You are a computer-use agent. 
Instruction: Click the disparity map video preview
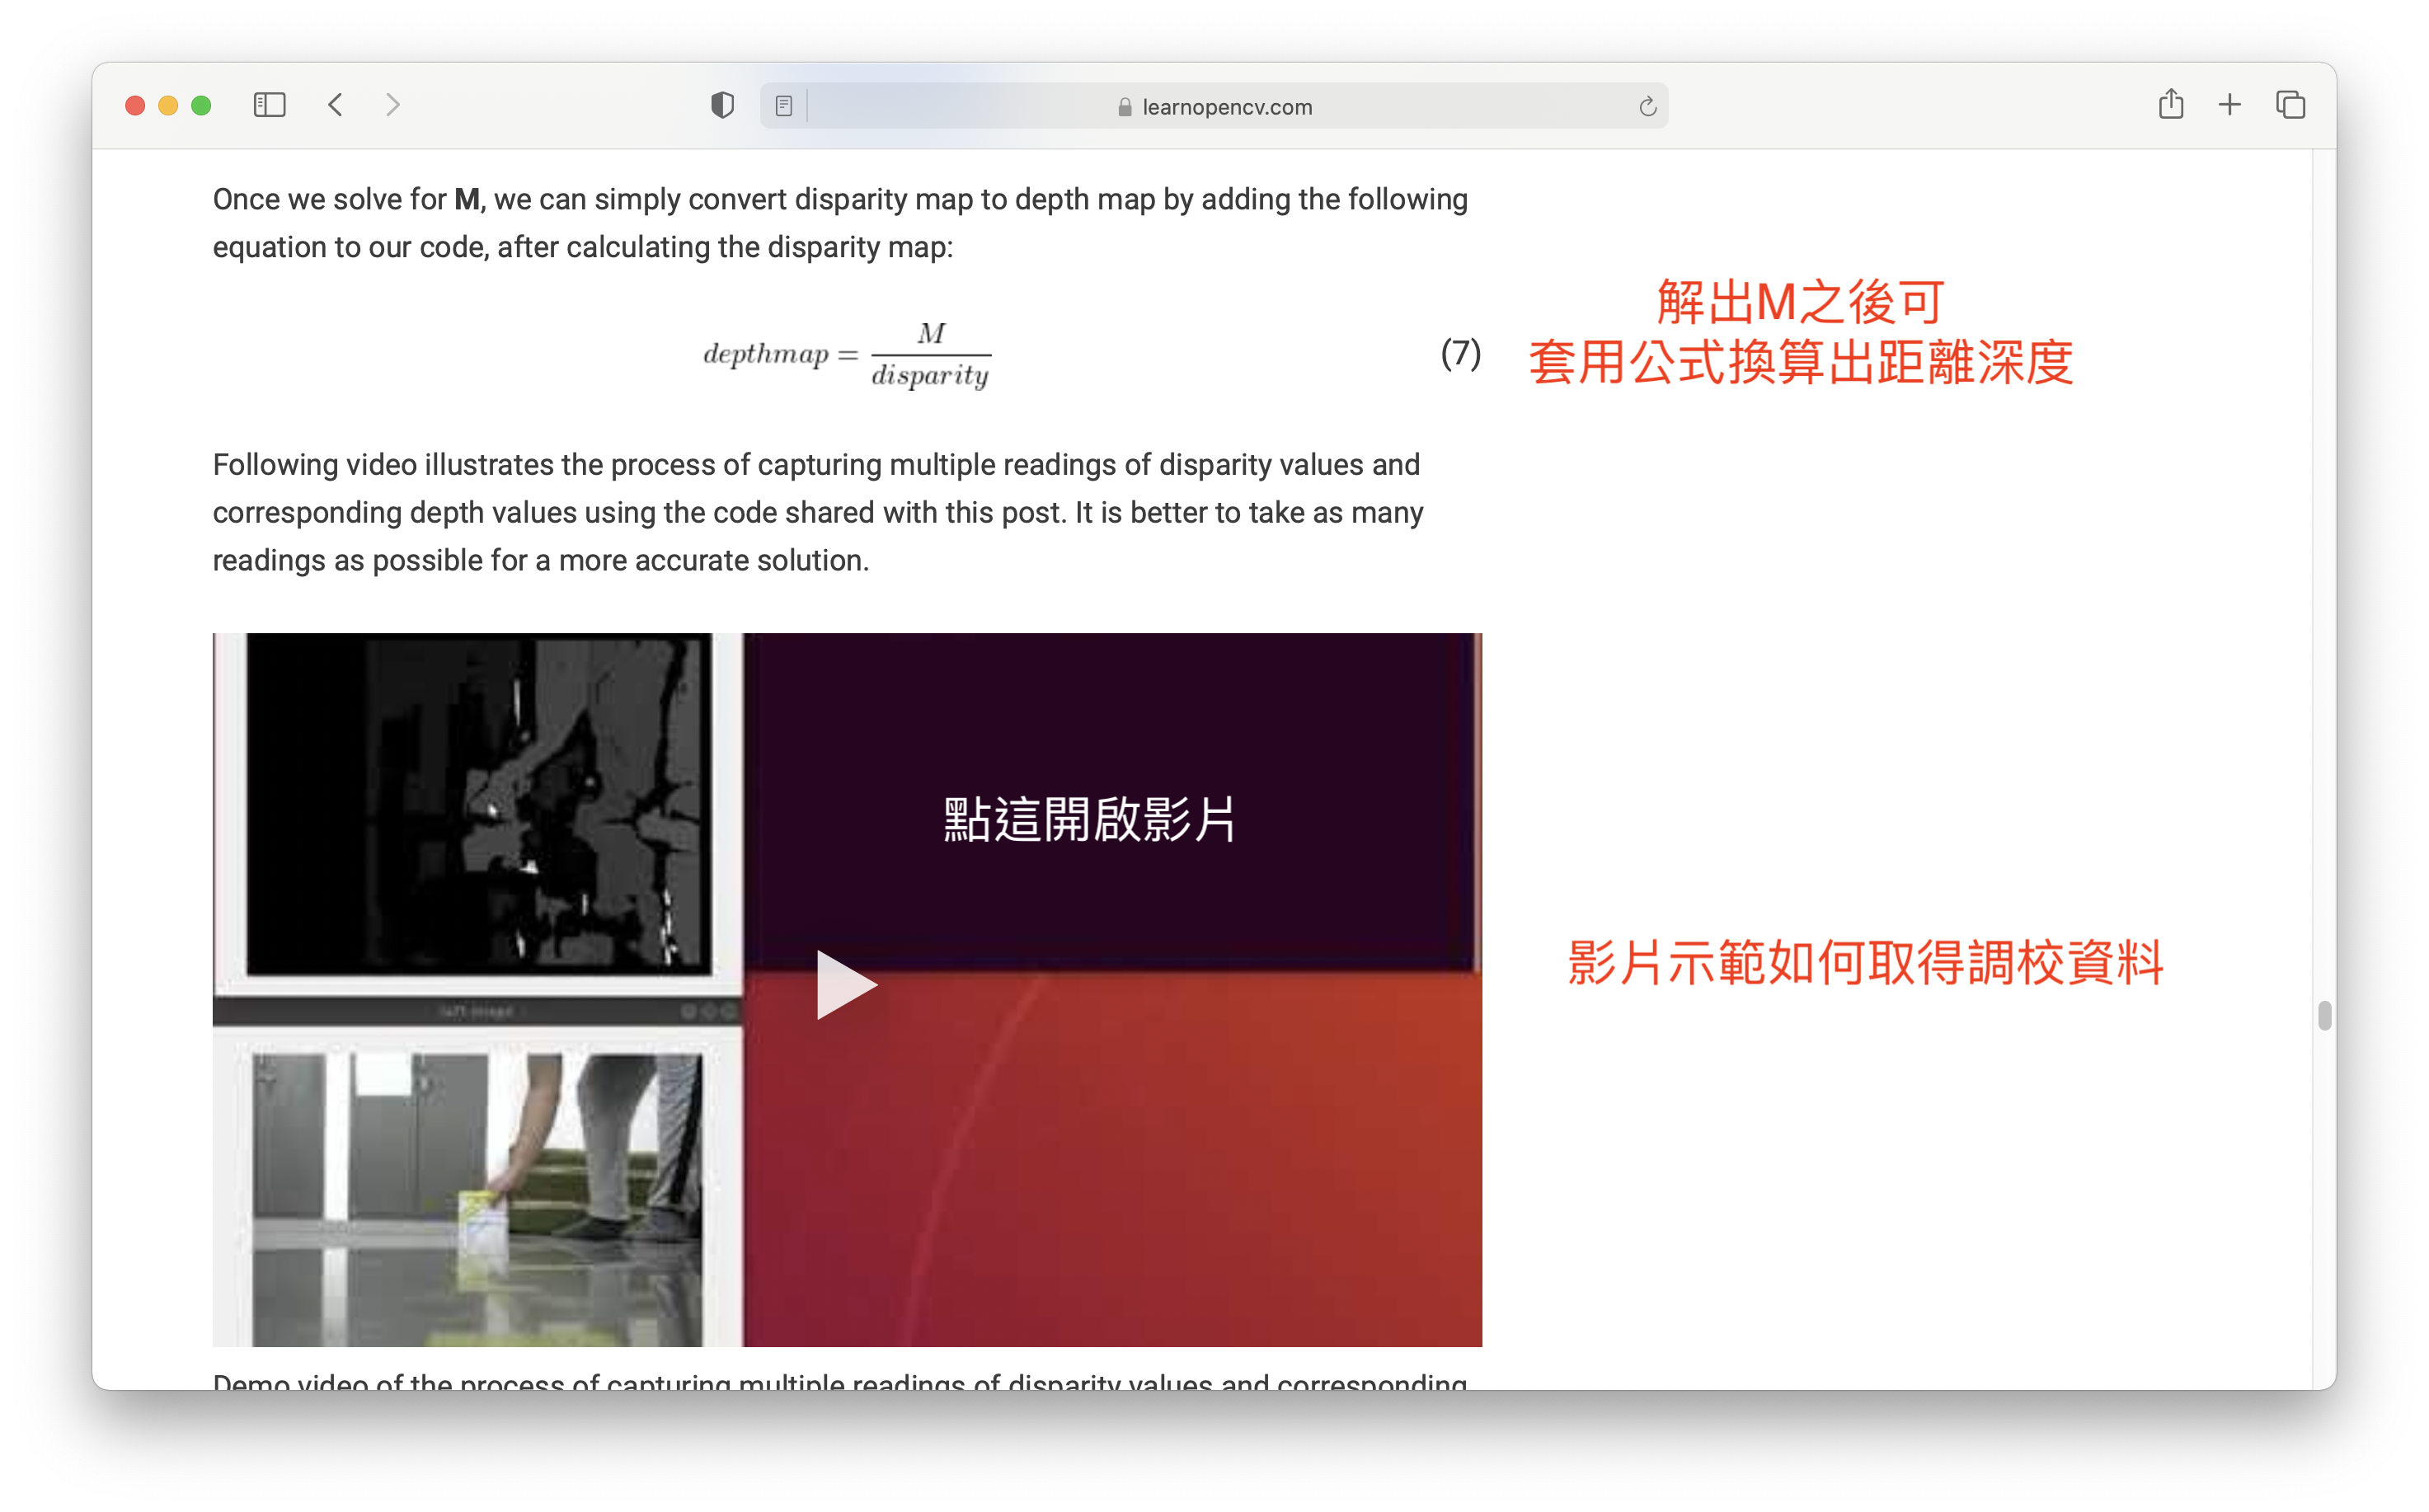tap(478, 804)
